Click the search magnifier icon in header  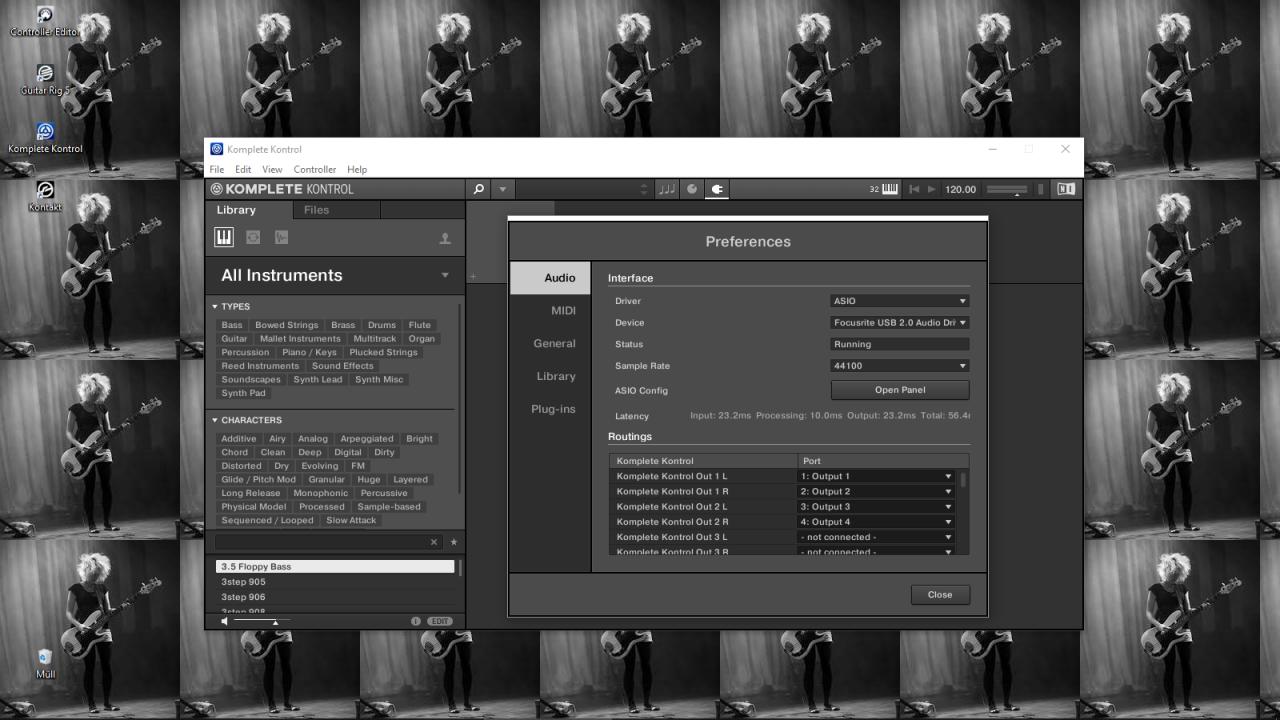478,189
